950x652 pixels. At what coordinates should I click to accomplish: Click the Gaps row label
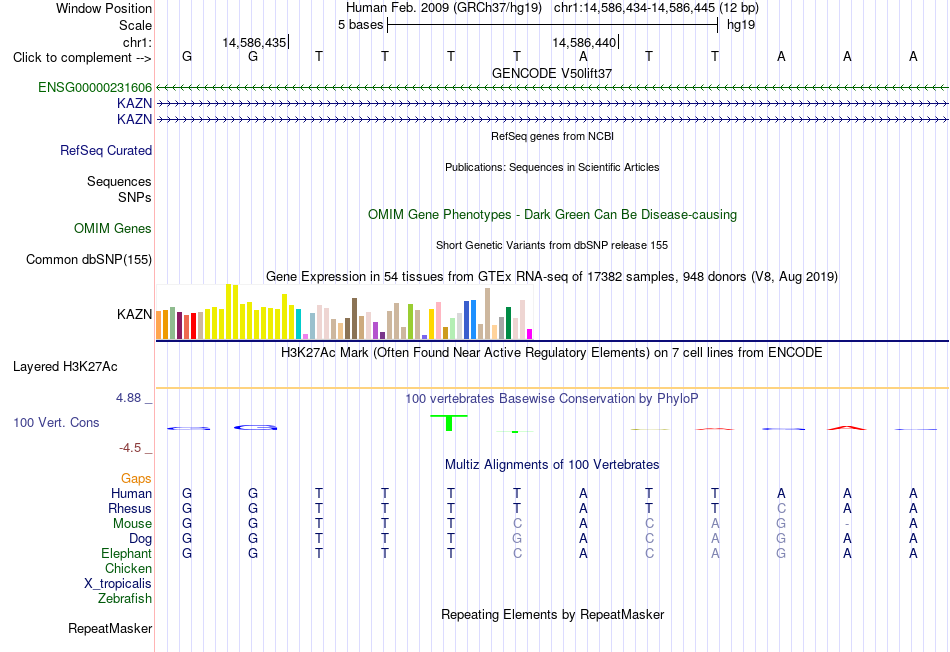pos(136,479)
